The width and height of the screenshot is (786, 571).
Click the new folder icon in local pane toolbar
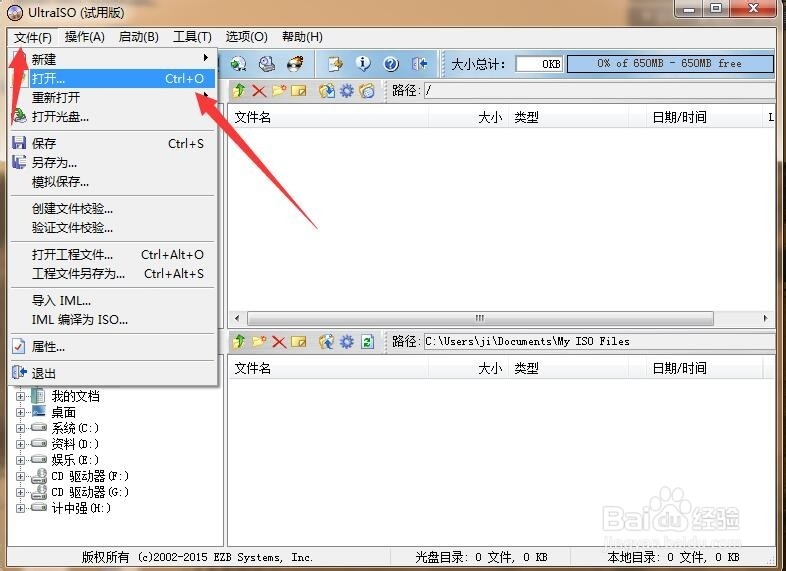tap(259, 342)
